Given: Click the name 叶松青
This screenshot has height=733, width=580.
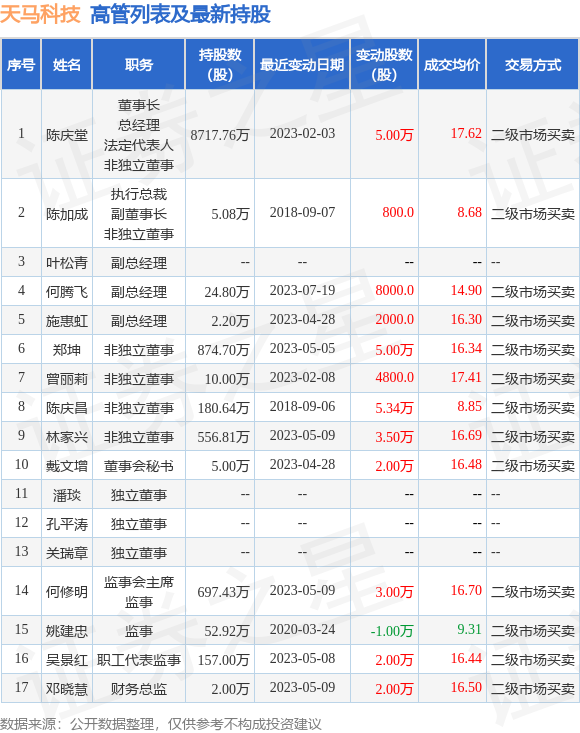Looking at the screenshot, I should [67, 263].
